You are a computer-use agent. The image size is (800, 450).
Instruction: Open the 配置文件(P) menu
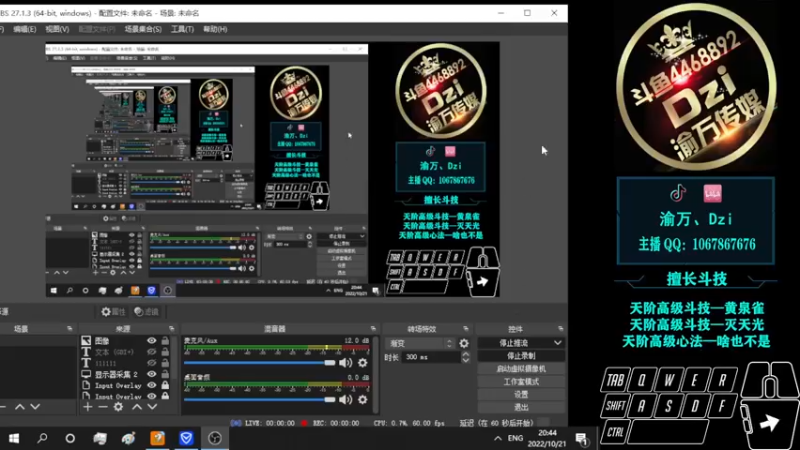click(97, 29)
